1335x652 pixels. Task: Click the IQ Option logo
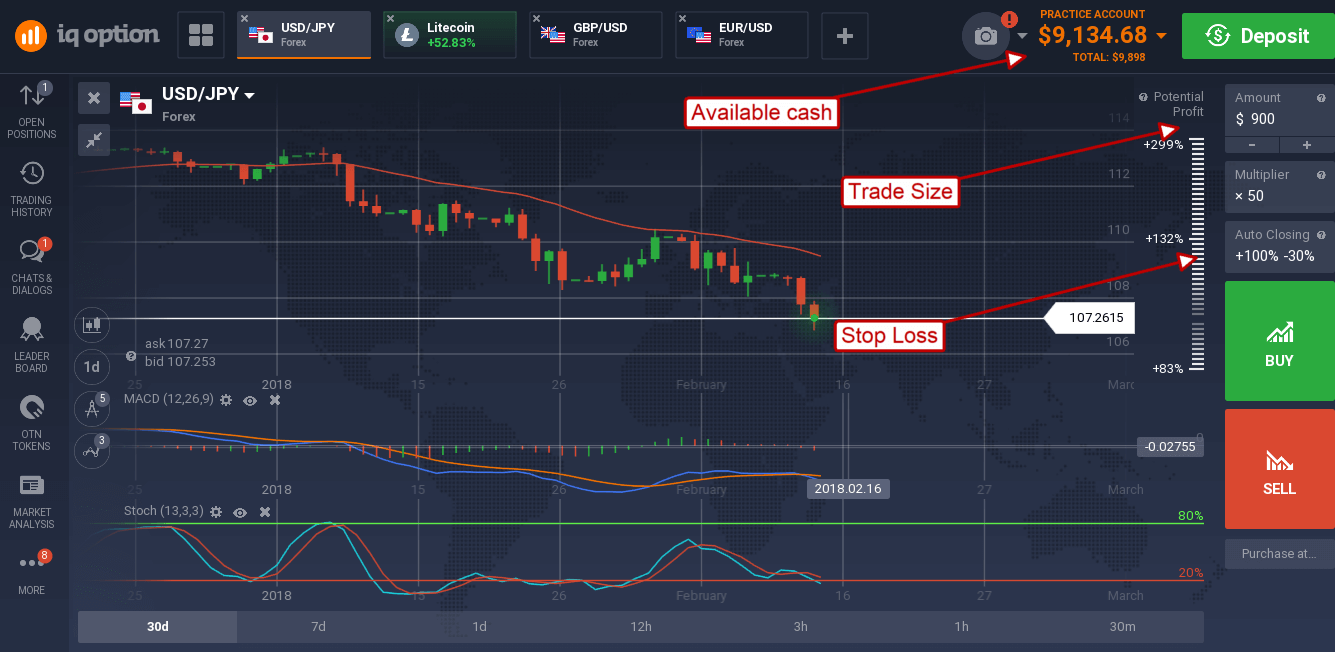click(87, 36)
